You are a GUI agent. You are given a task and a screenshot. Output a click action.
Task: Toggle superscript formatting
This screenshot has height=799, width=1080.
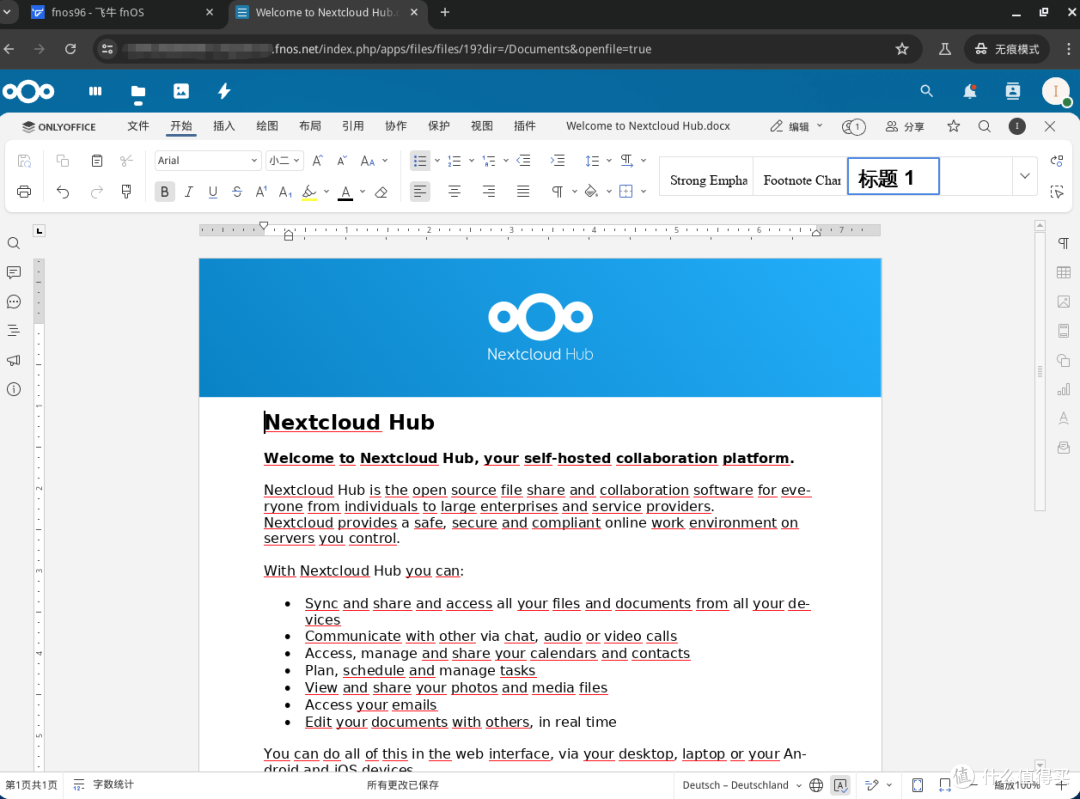coord(261,192)
